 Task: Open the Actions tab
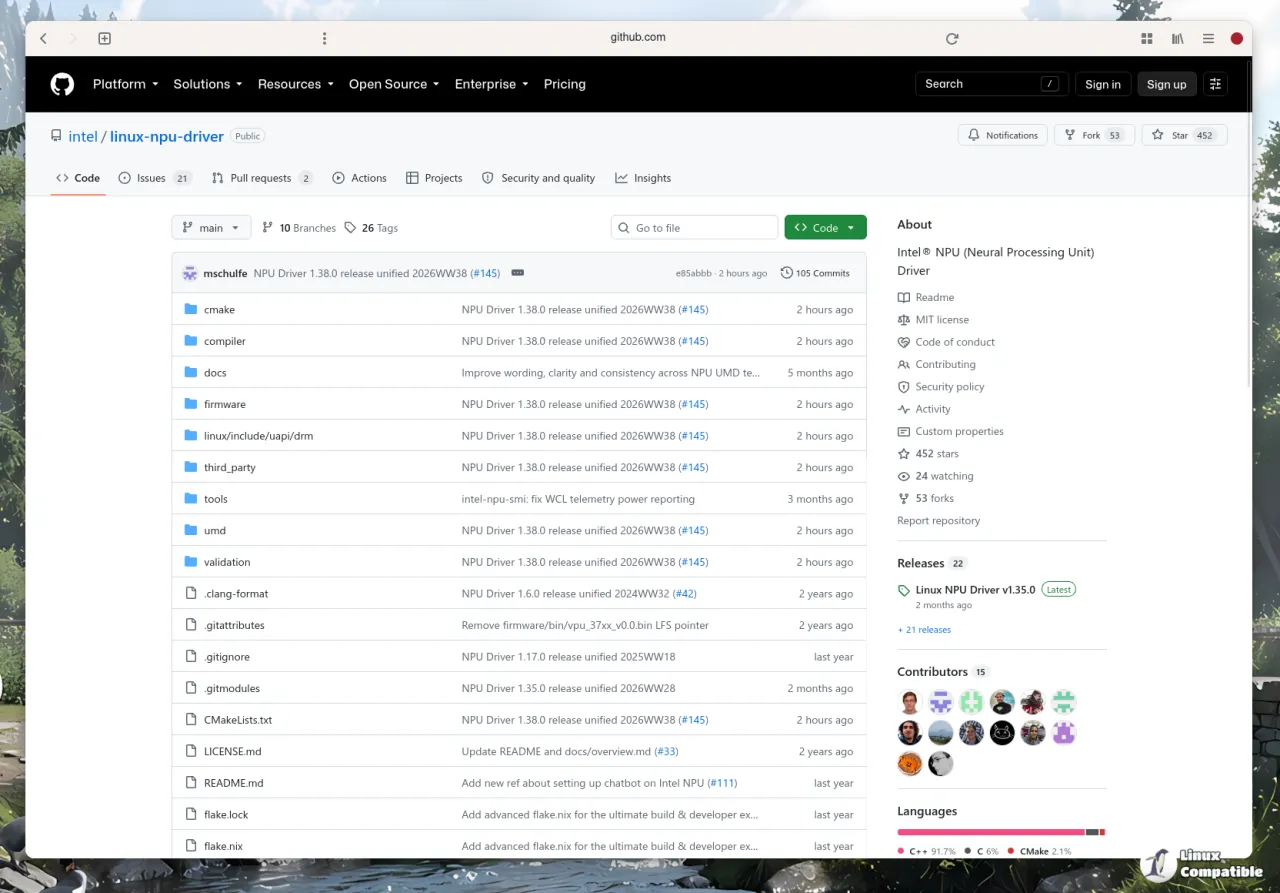click(359, 178)
